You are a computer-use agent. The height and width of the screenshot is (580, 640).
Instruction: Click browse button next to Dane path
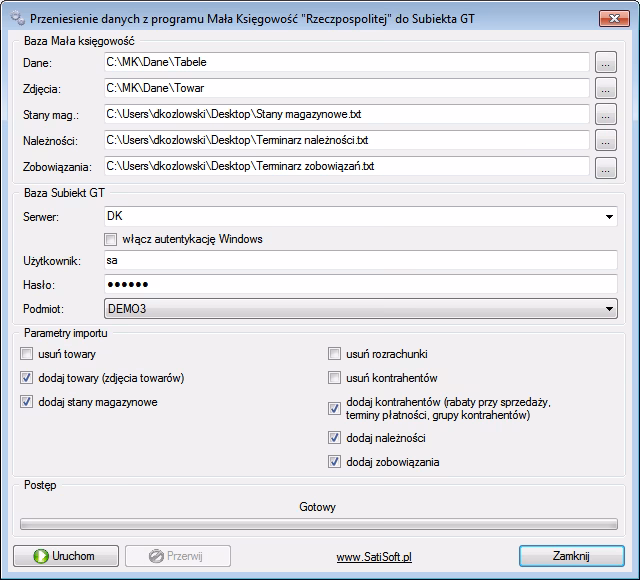[x=606, y=63]
